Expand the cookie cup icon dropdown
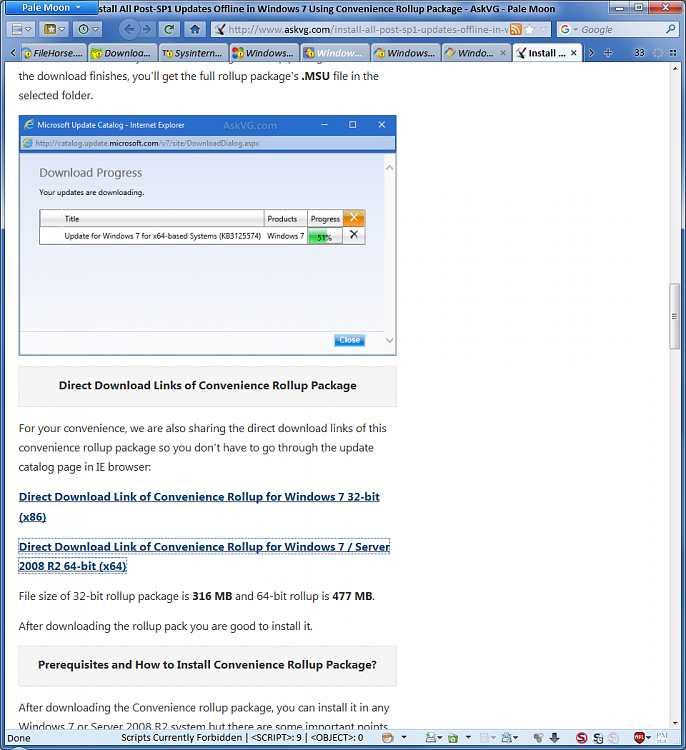 [404, 738]
